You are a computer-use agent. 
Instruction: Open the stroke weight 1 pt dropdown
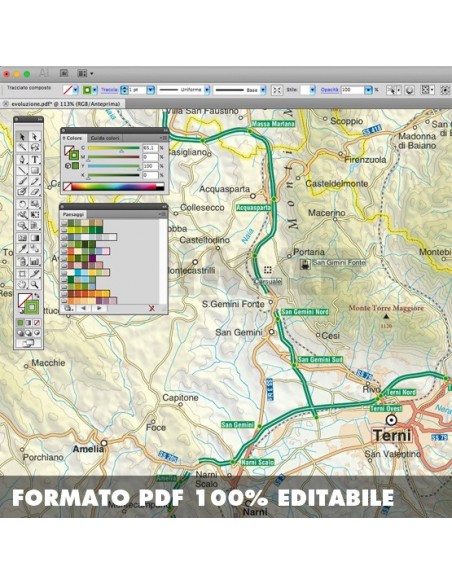[x=150, y=90]
